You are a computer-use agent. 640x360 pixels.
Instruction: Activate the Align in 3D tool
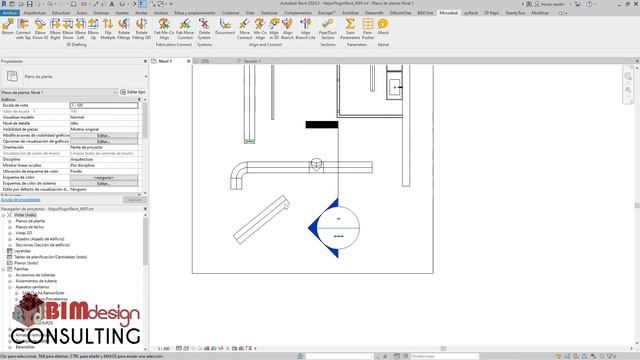point(274,29)
